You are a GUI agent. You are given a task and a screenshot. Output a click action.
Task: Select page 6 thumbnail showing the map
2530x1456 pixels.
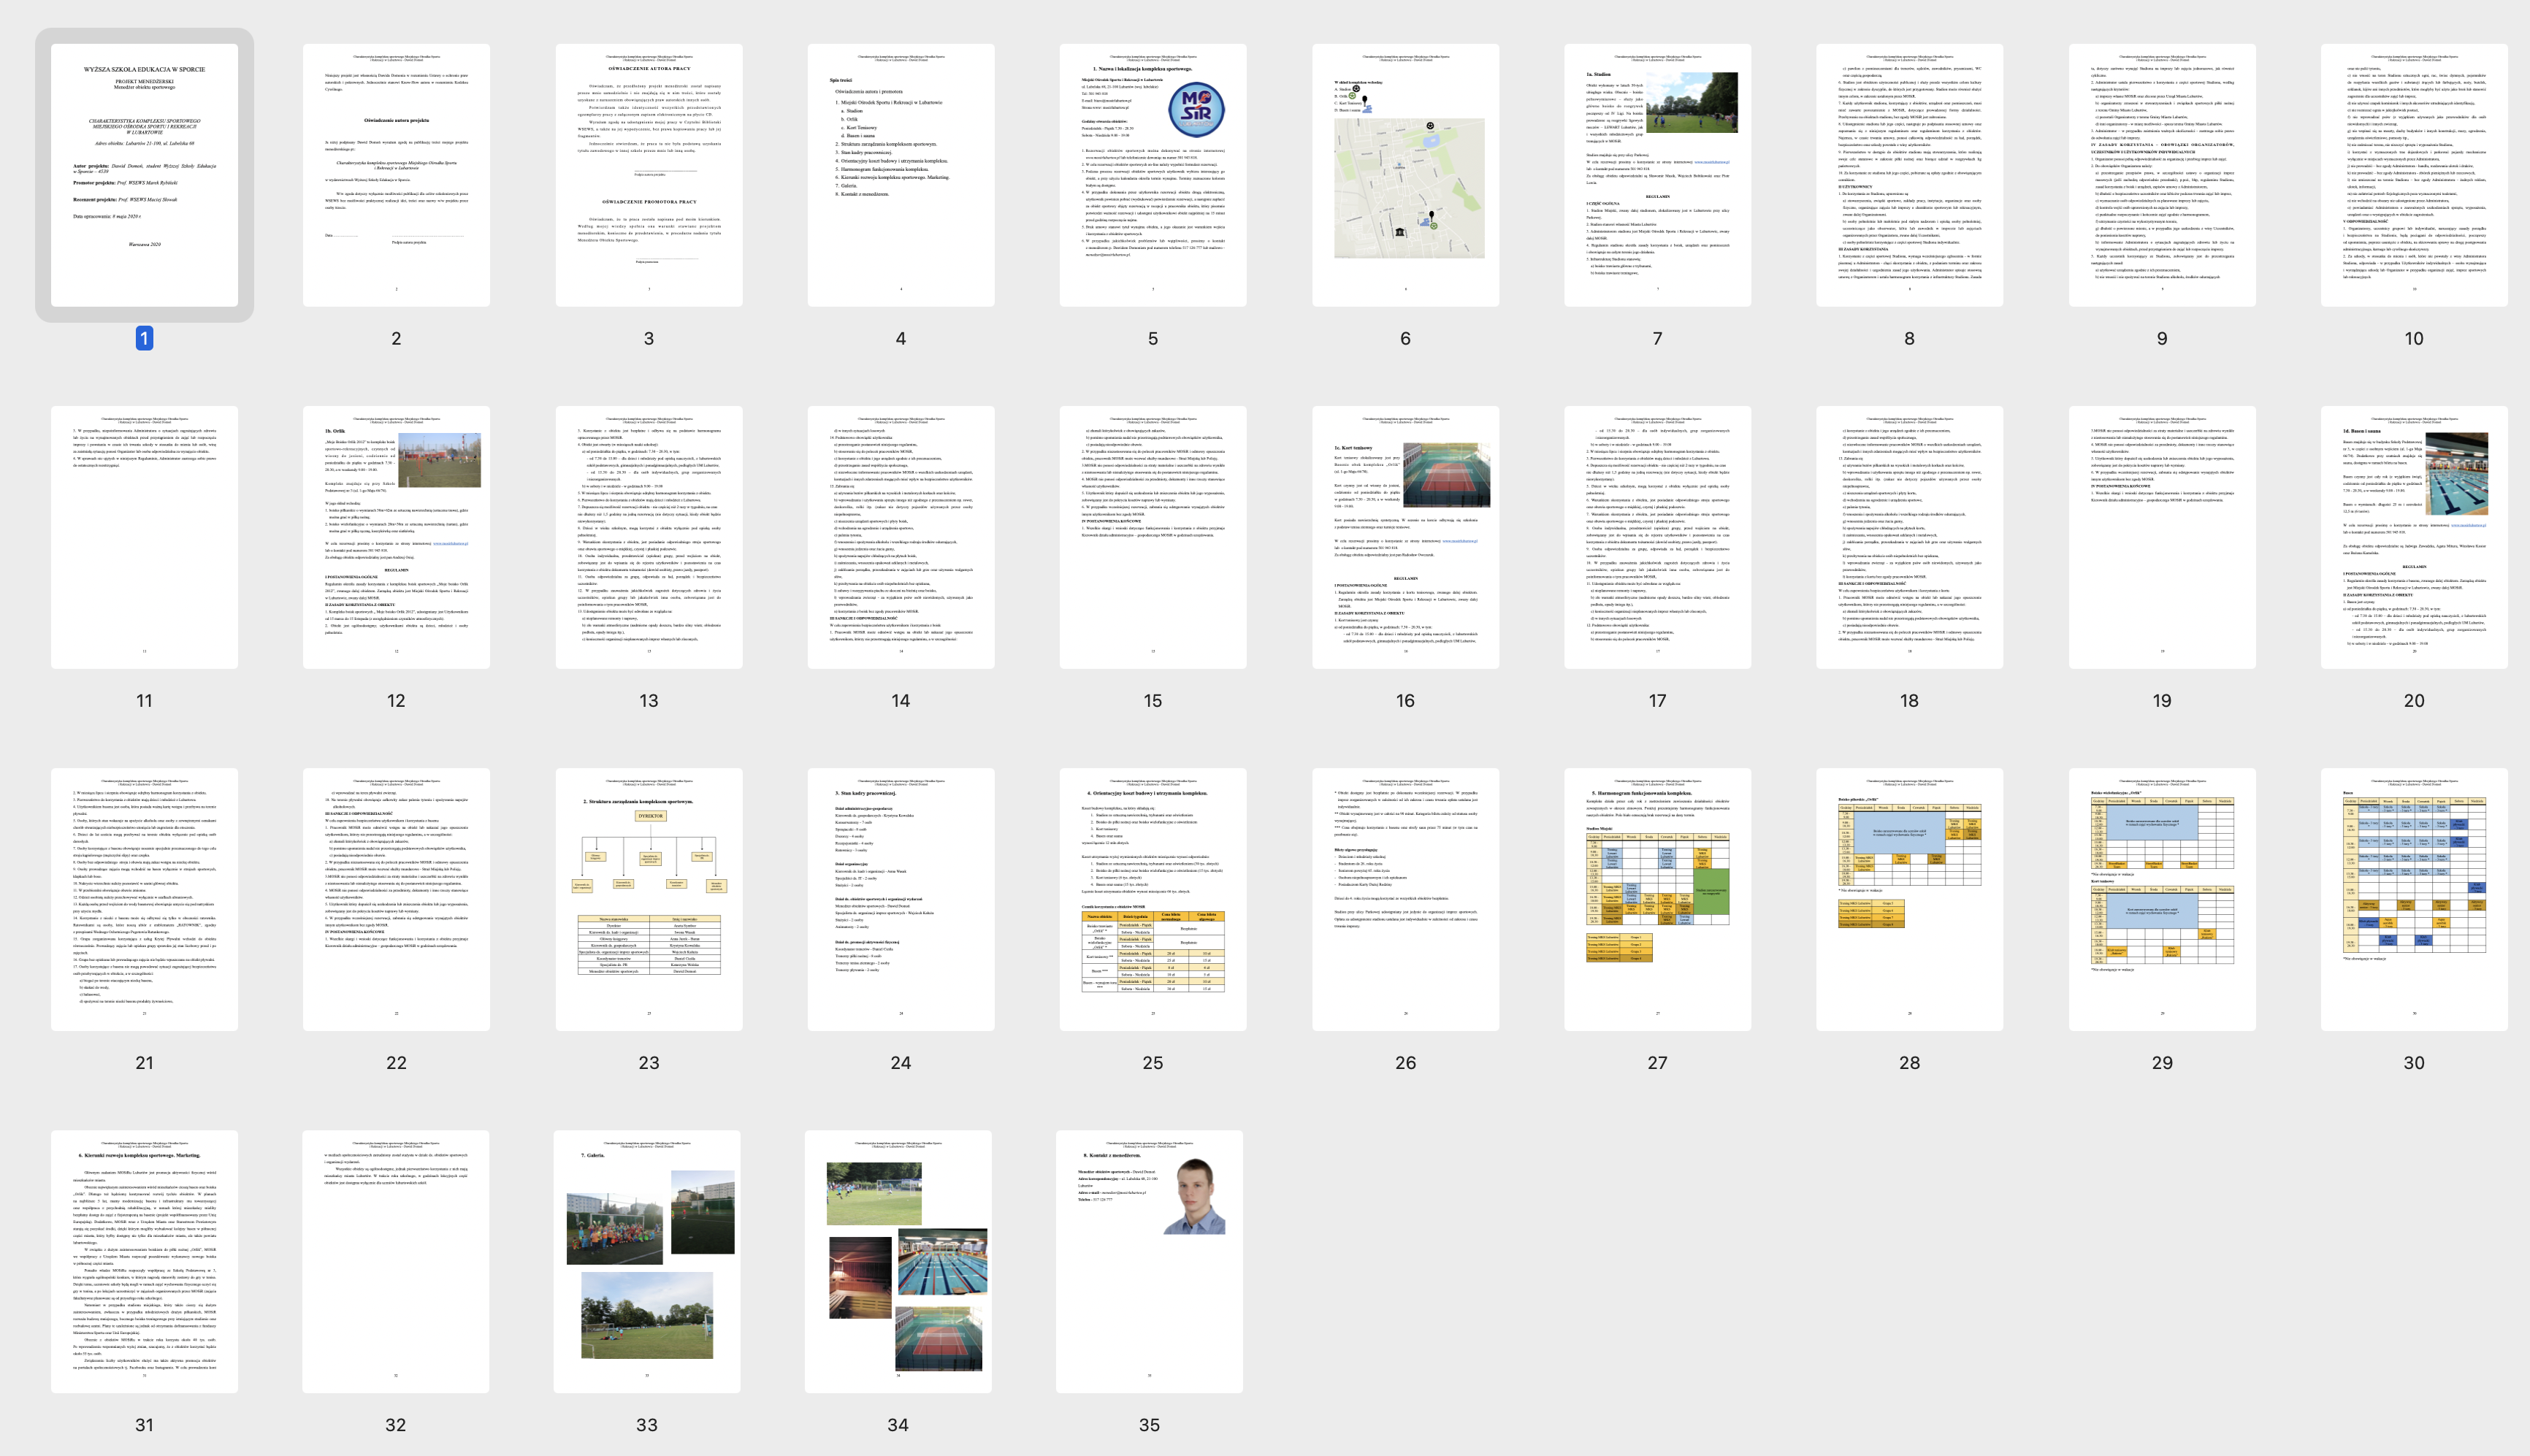pyautogui.click(x=1405, y=175)
